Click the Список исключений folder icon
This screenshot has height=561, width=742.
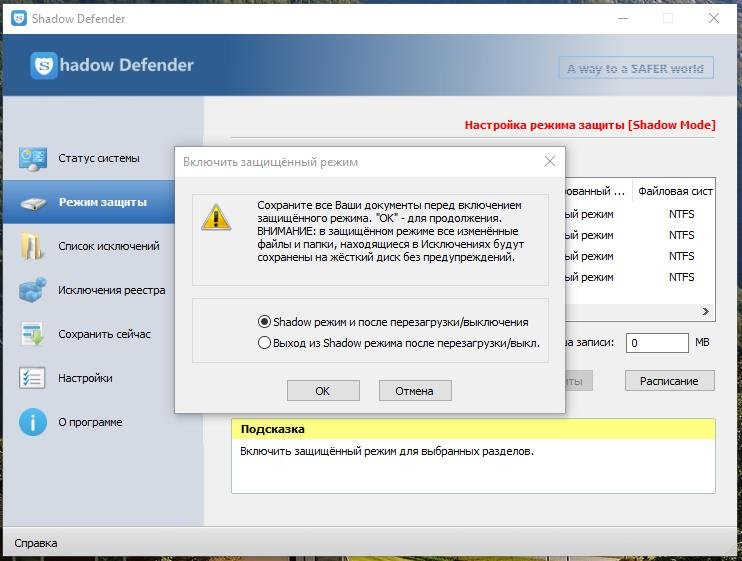click(32, 246)
